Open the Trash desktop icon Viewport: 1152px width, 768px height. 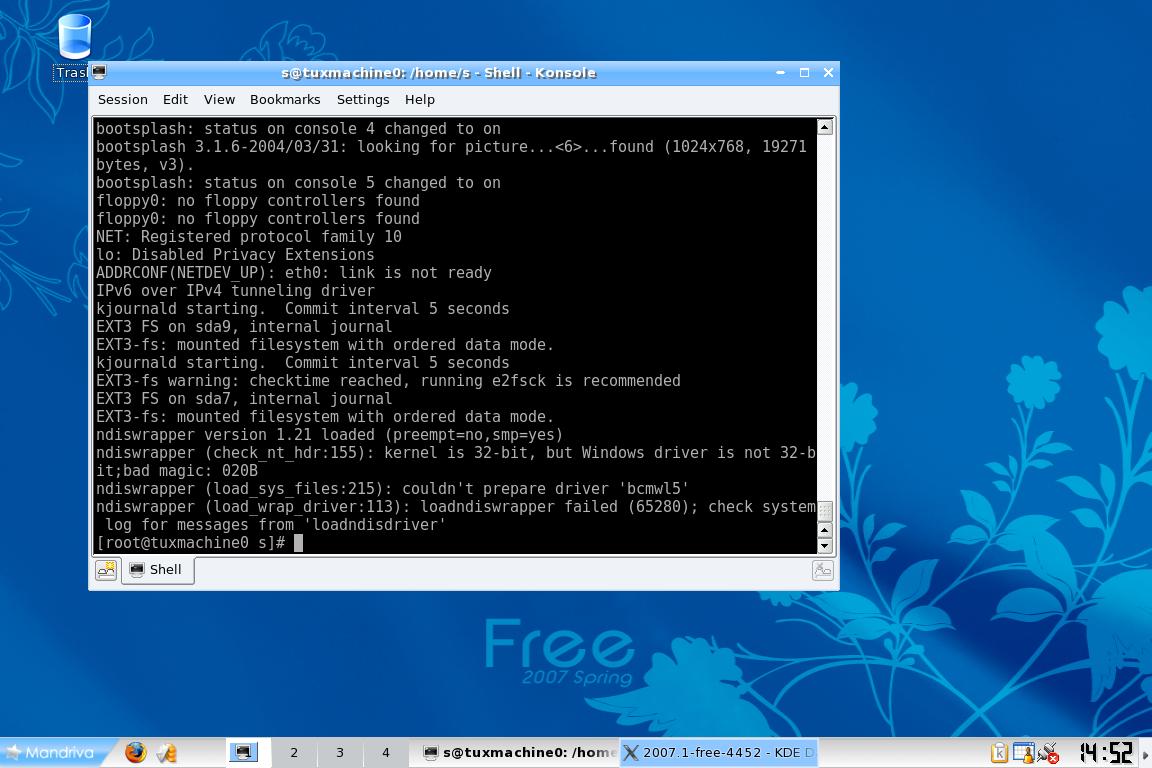(74, 46)
